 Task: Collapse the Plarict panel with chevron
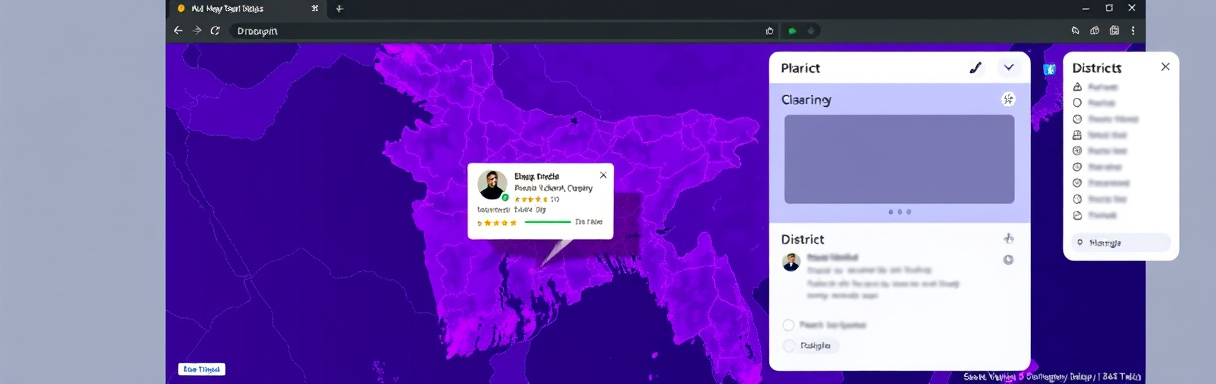[x=1009, y=68]
